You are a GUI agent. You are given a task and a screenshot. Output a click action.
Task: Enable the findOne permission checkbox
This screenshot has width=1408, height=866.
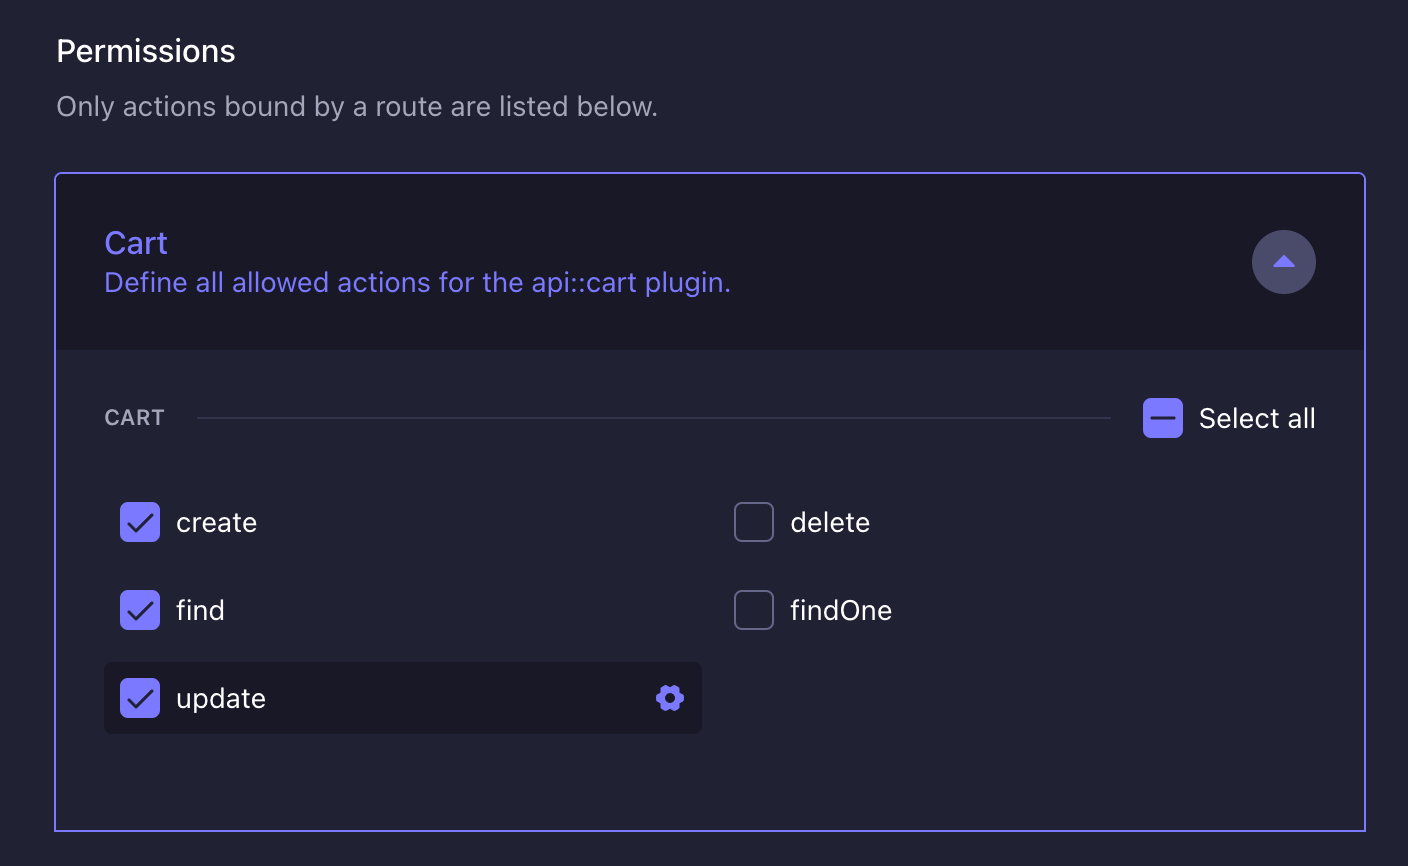point(754,610)
